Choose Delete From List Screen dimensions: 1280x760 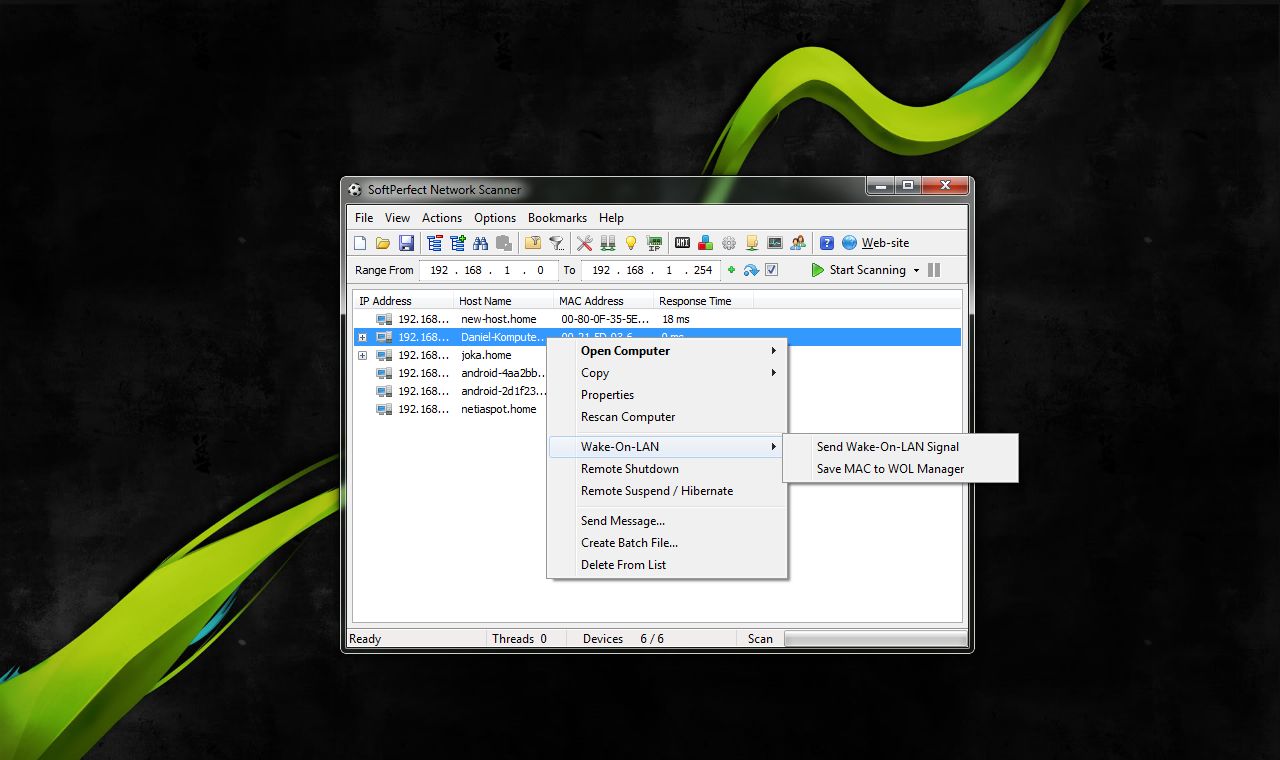click(x=667, y=565)
